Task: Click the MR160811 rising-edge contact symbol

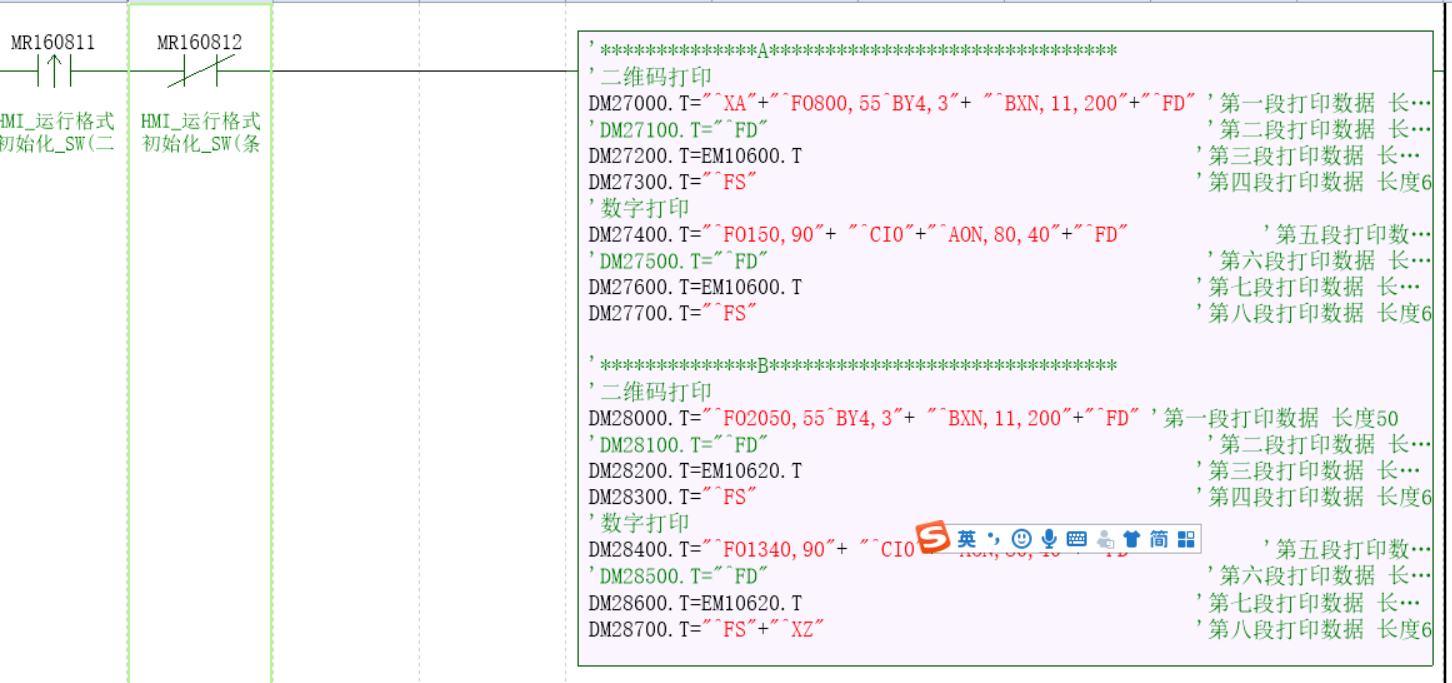Action: (x=53, y=71)
